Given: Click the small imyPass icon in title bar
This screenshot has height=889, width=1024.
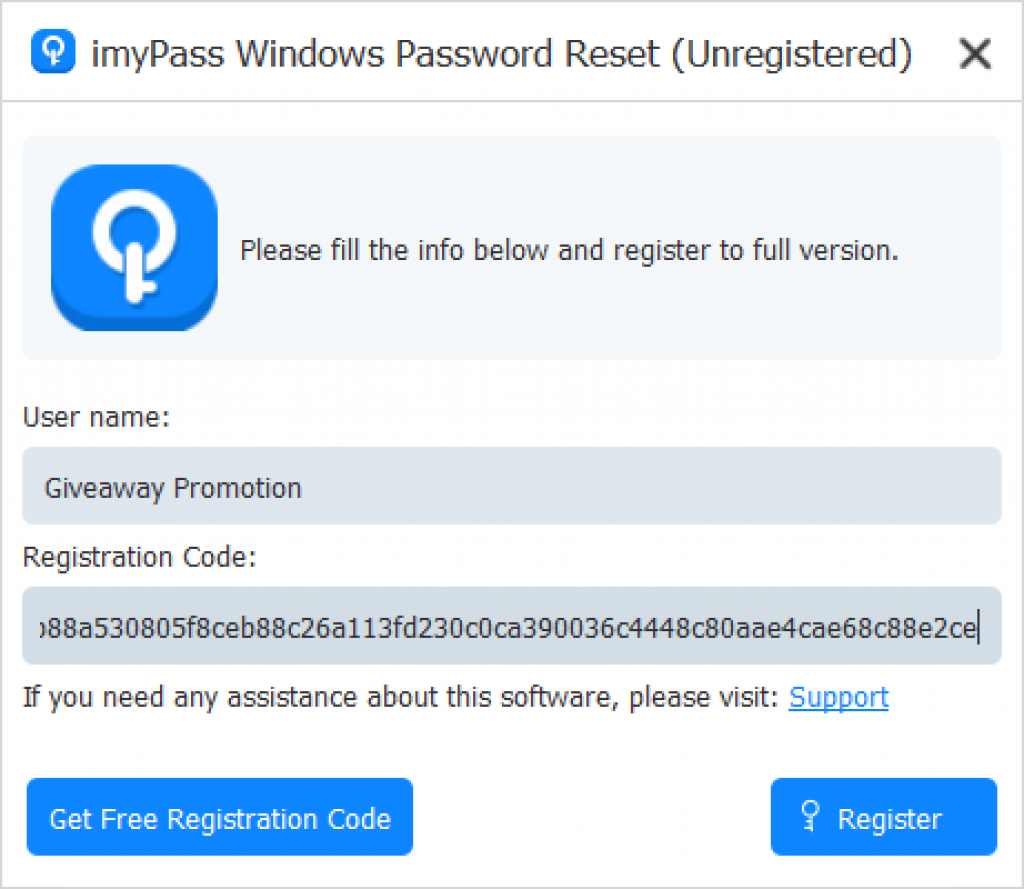Looking at the screenshot, I should (x=53, y=51).
